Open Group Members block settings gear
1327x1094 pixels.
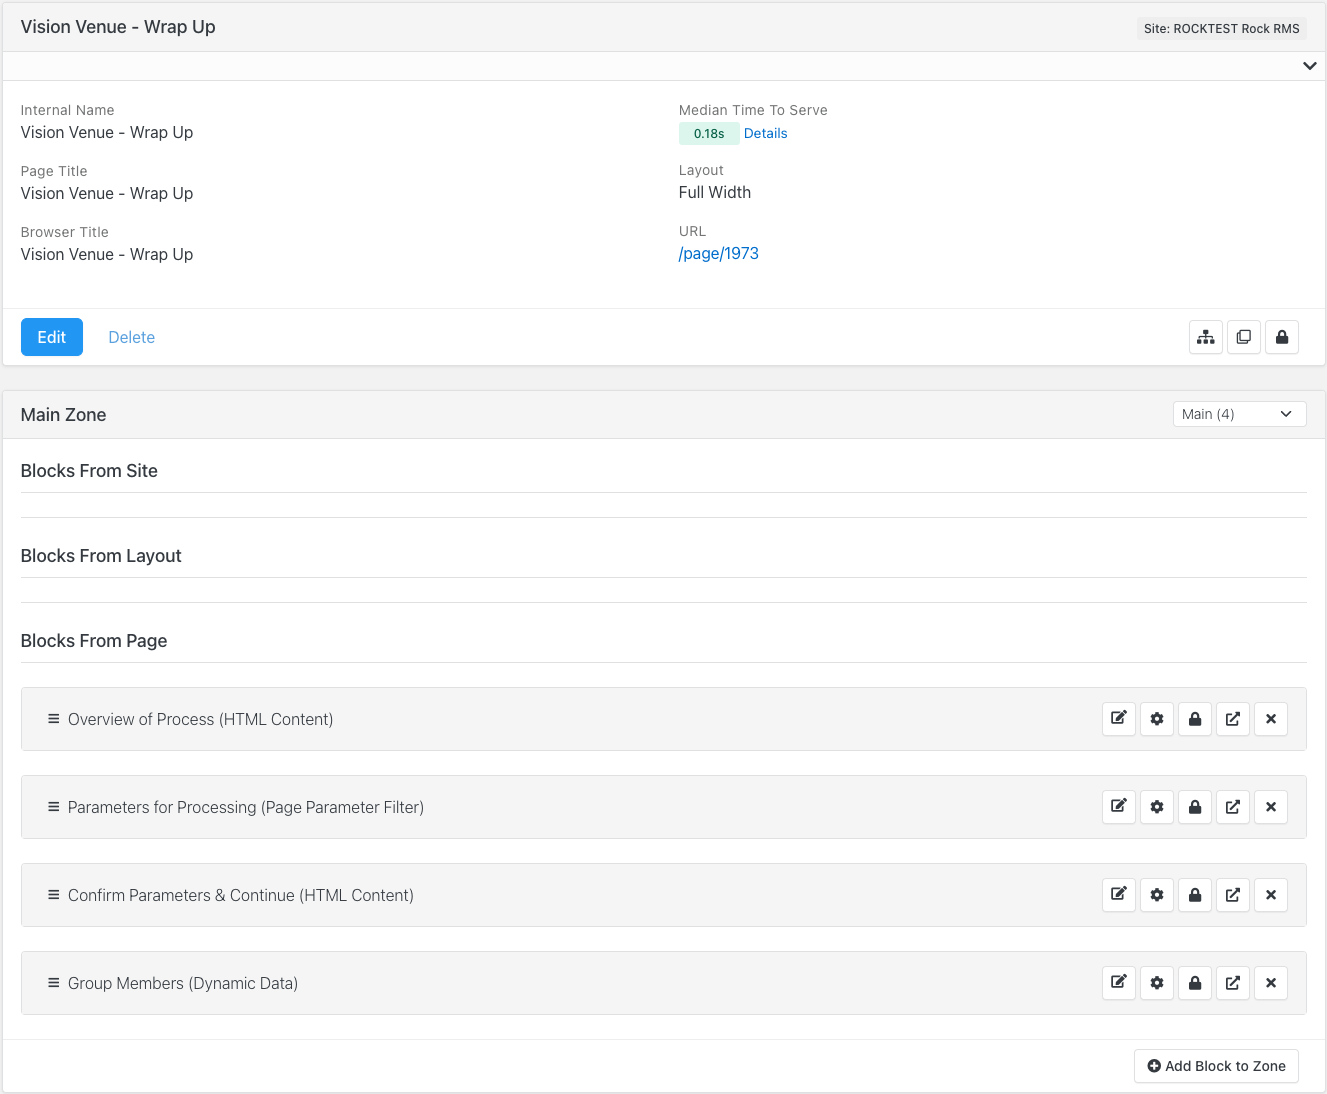click(1157, 983)
